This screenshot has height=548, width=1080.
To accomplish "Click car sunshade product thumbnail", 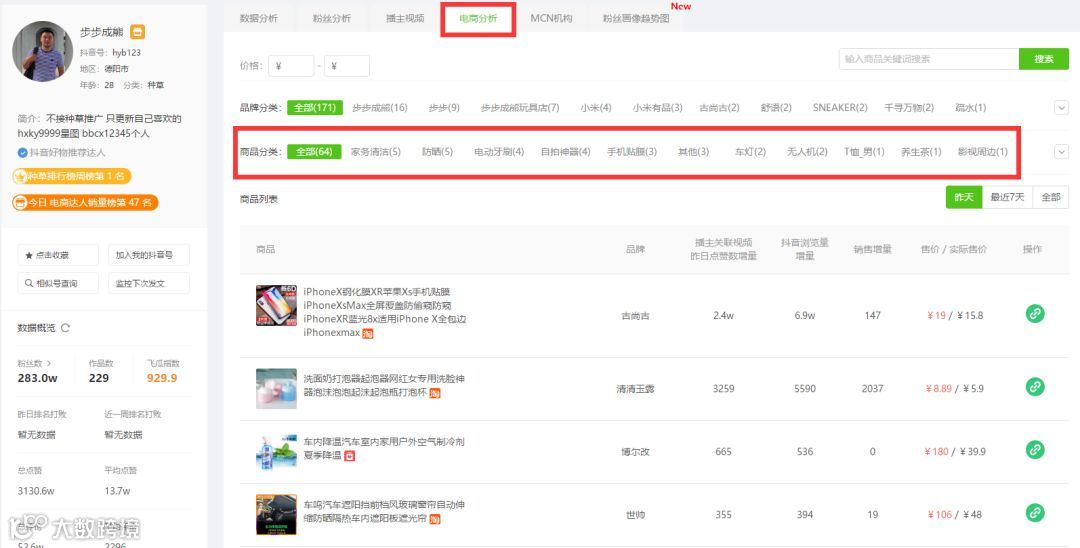I will point(276,514).
